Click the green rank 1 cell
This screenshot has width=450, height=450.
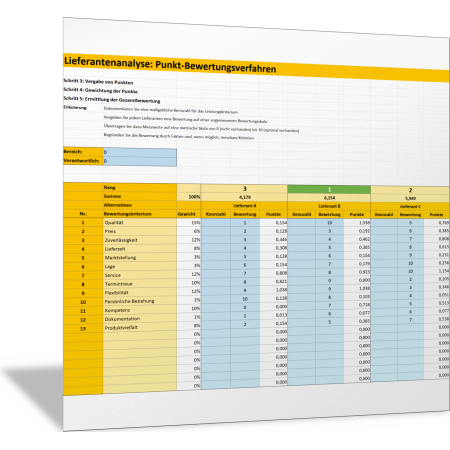[329, 189]
